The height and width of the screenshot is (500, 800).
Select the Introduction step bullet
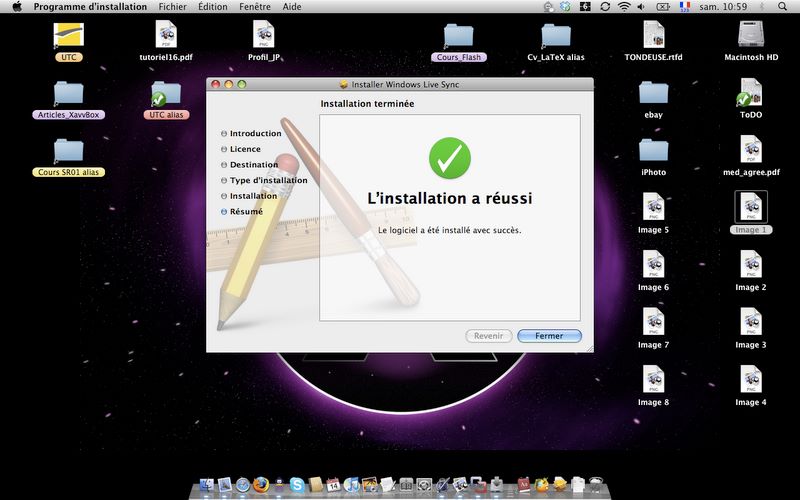click(x=223, y=133)
